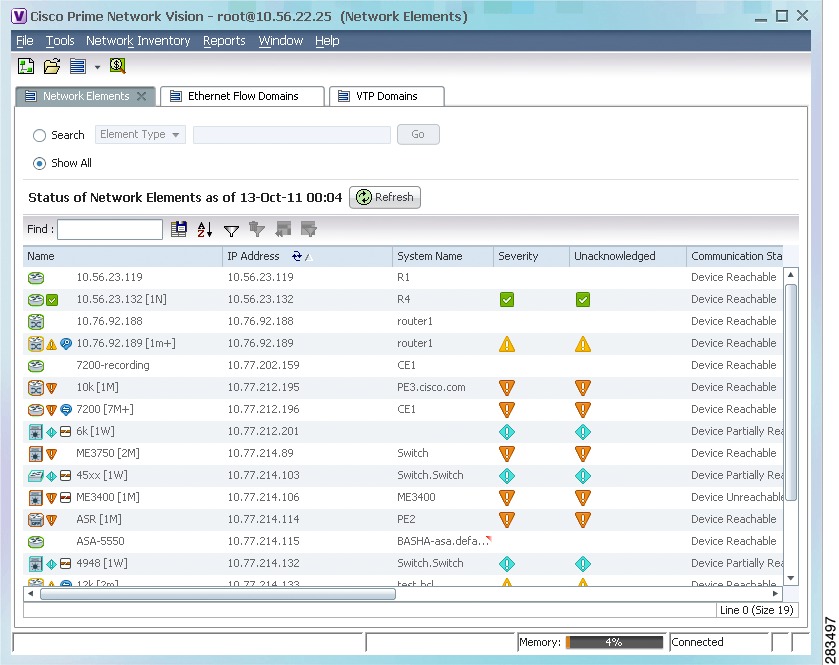Open the Help menu

327,41
